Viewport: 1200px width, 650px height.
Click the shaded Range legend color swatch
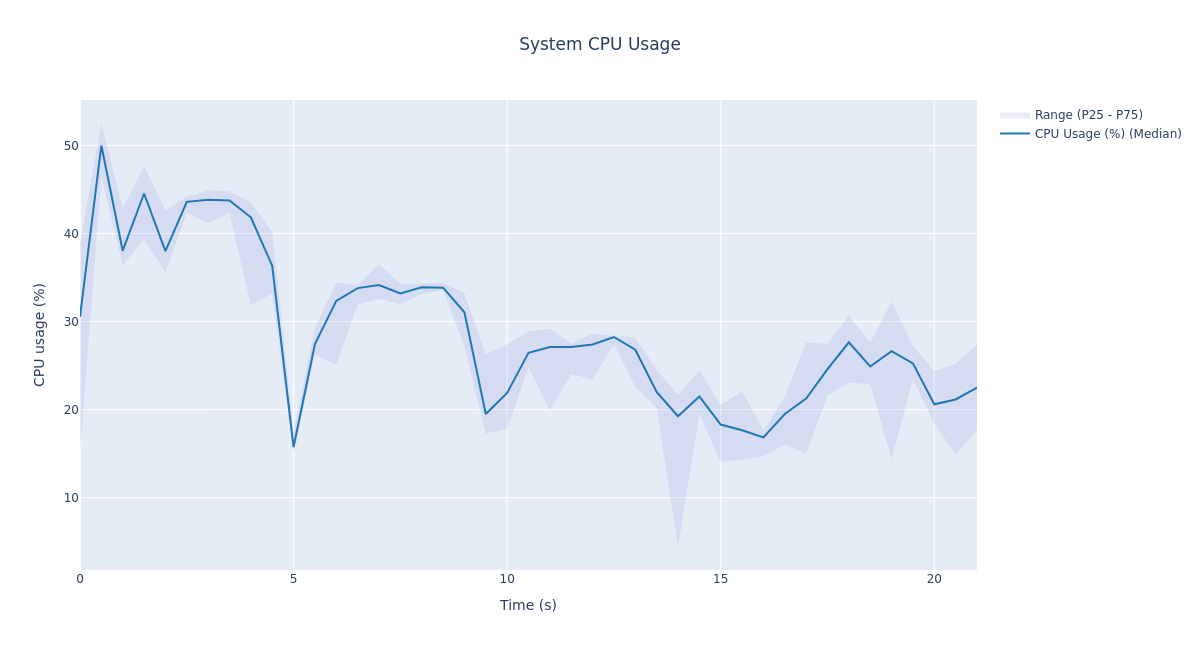click(1014, 115)
